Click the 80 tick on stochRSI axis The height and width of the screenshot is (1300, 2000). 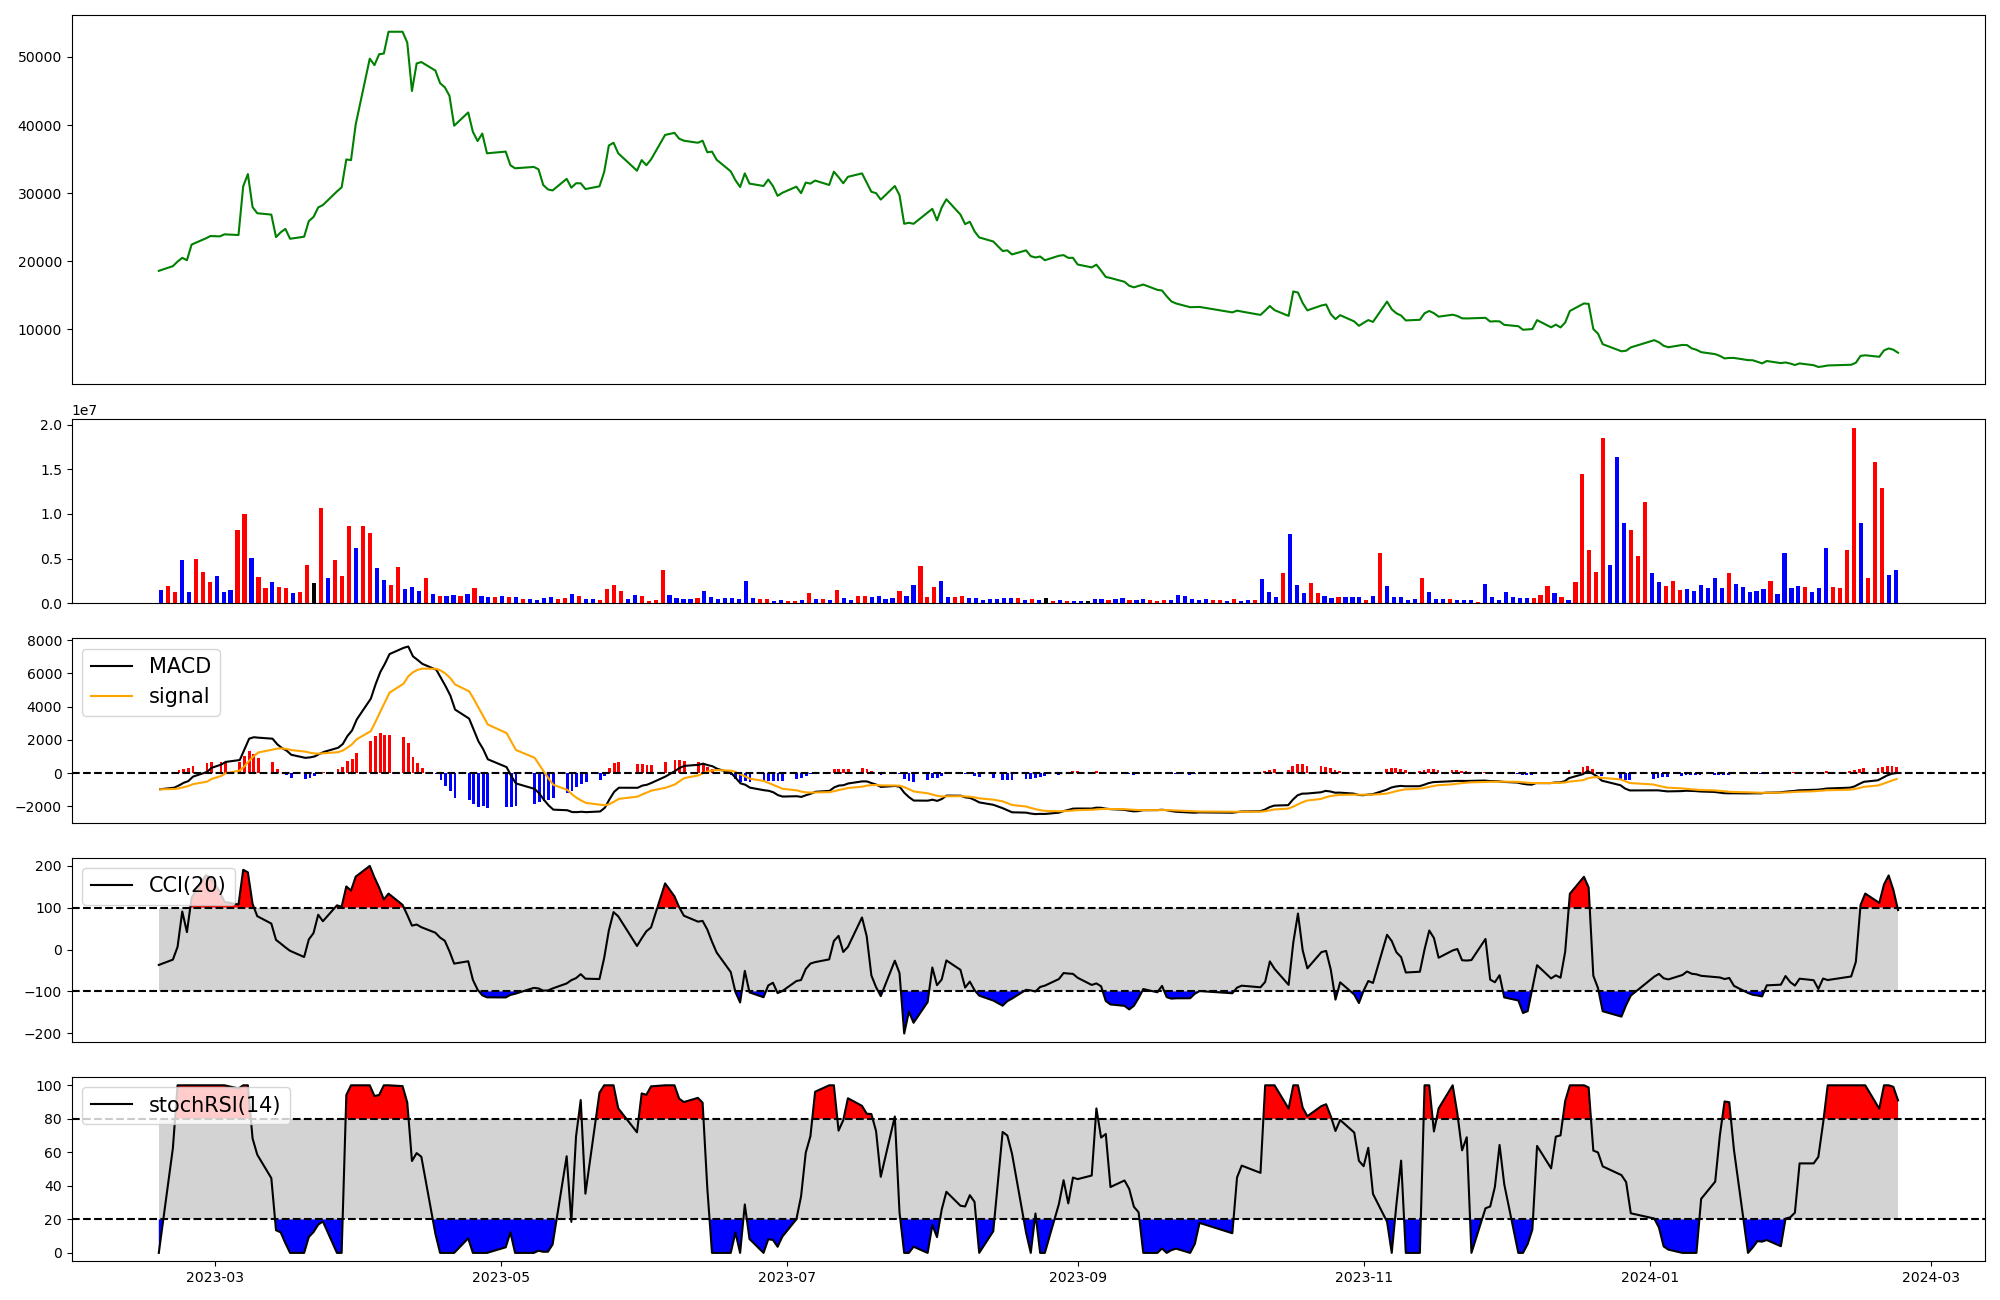tap(53, 1119)
